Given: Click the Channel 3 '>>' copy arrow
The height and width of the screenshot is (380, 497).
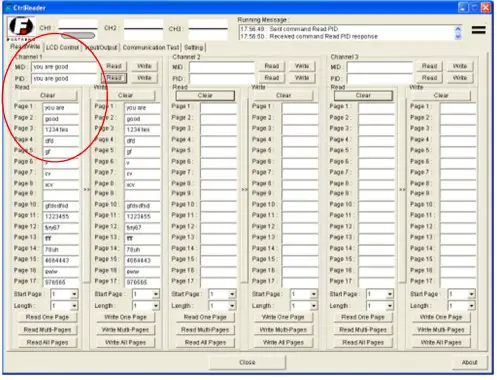Looking at the screenshot, I should tap(403, 189).
